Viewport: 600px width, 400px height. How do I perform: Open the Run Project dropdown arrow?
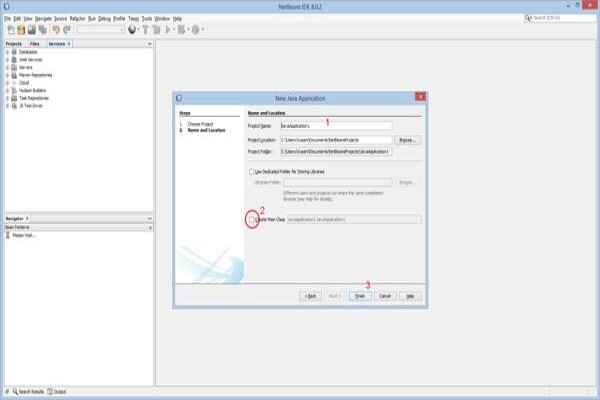[174, 29]
